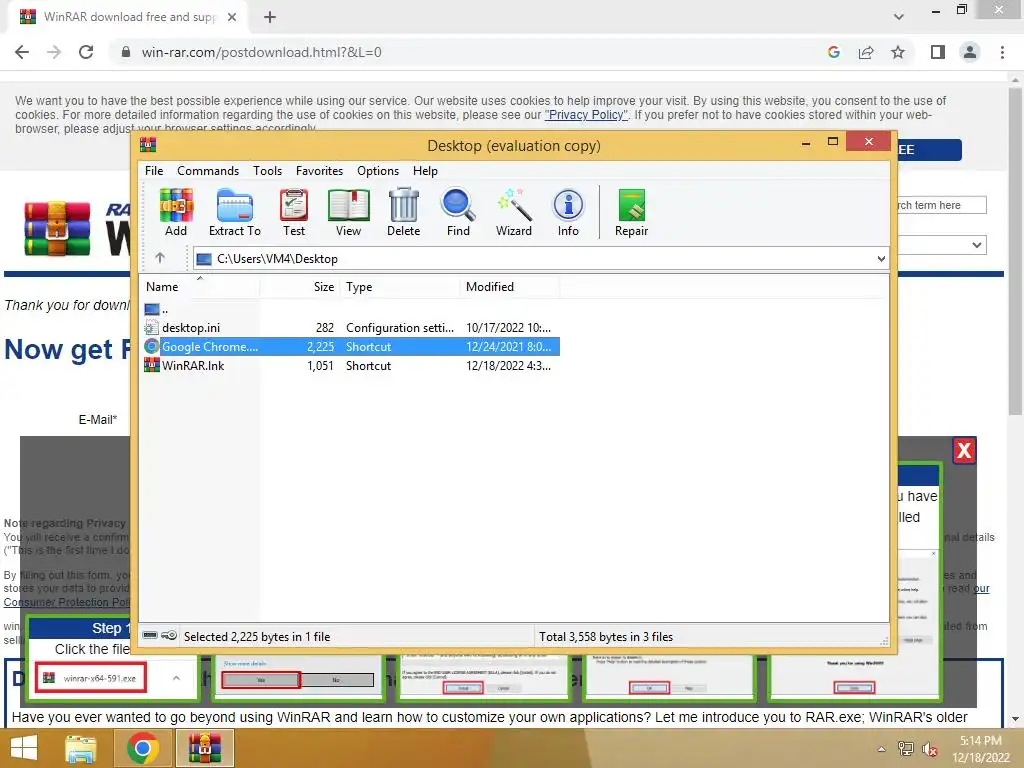Close the red X overlay on webpage
This screenshot has width=1024, height=768.
click(964, 451)
